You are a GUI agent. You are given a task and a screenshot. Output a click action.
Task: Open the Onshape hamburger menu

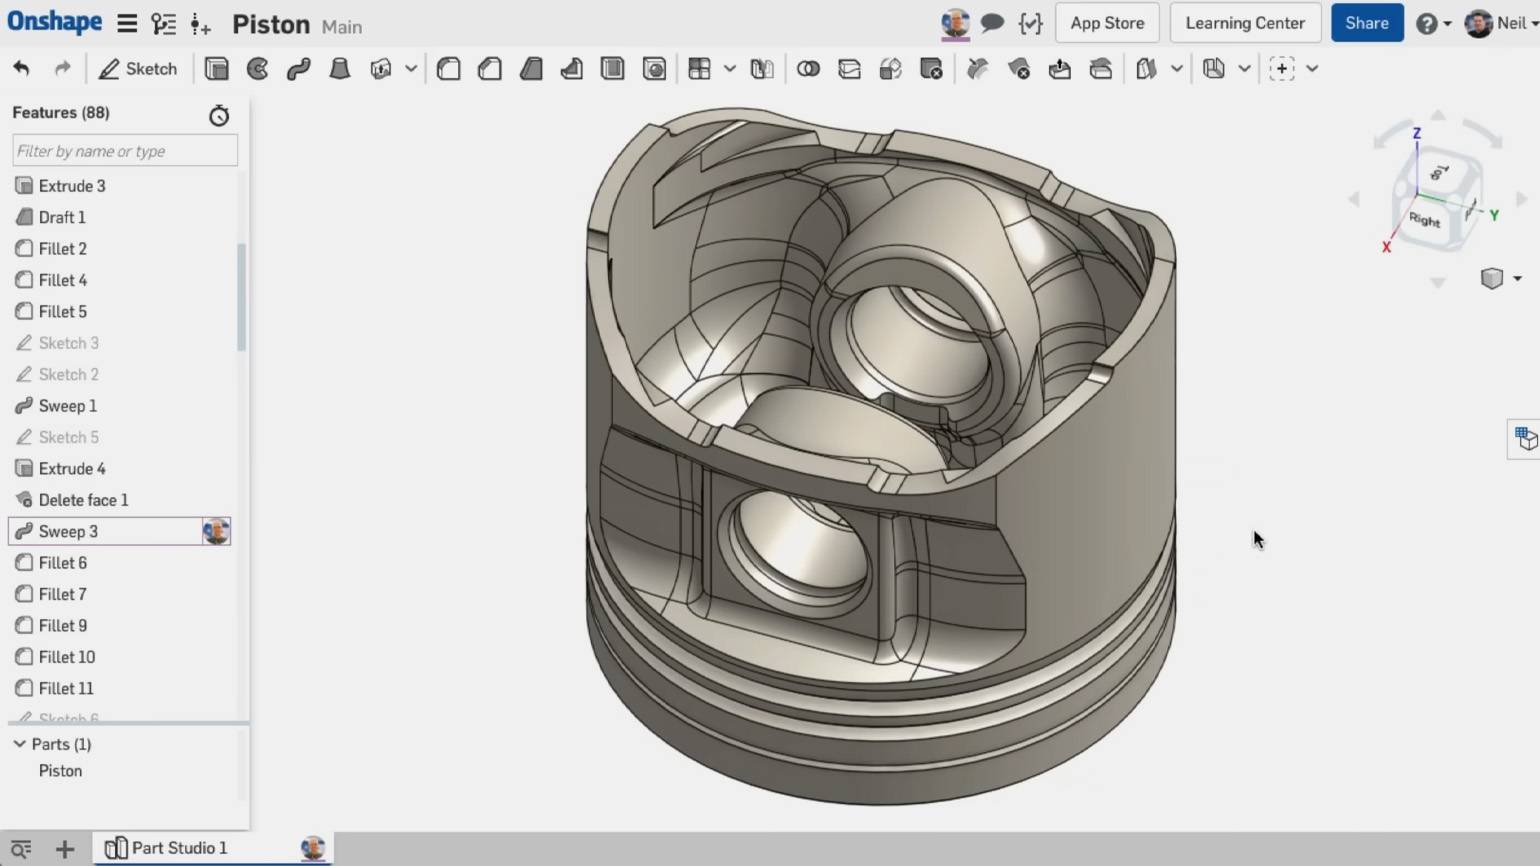(x=127, y=24)
